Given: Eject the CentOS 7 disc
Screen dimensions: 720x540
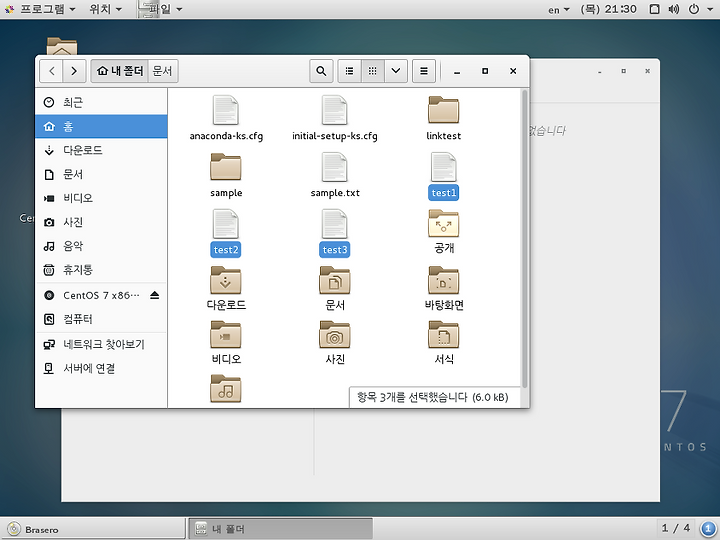Looking at the screenshot, I should coord(154,295).
